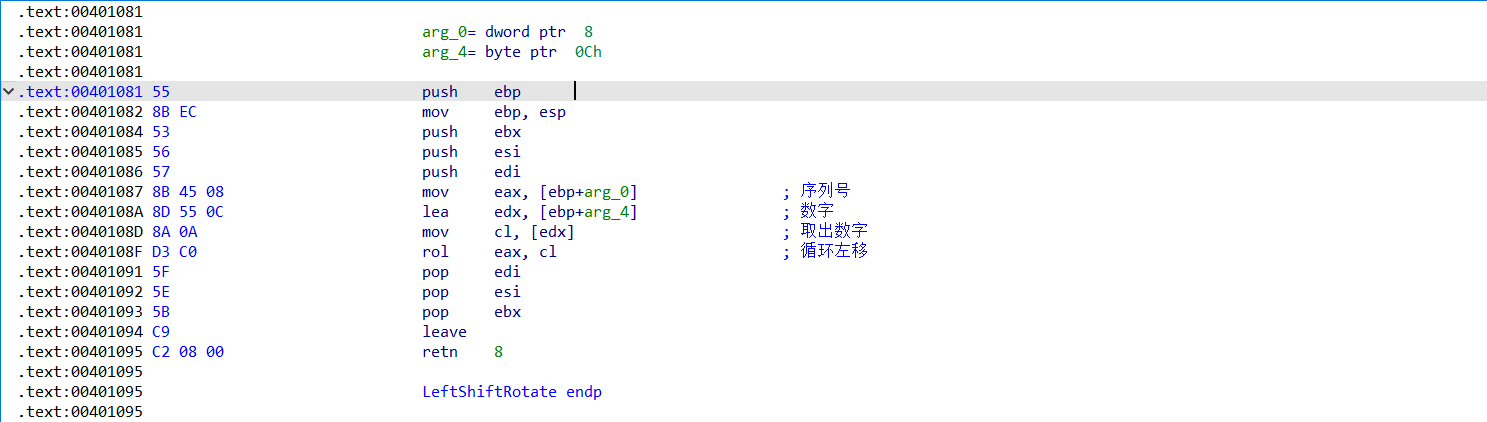Select opcode bytes 8B EC
This screenshot has height=422, width=1487.
[174, 112]
